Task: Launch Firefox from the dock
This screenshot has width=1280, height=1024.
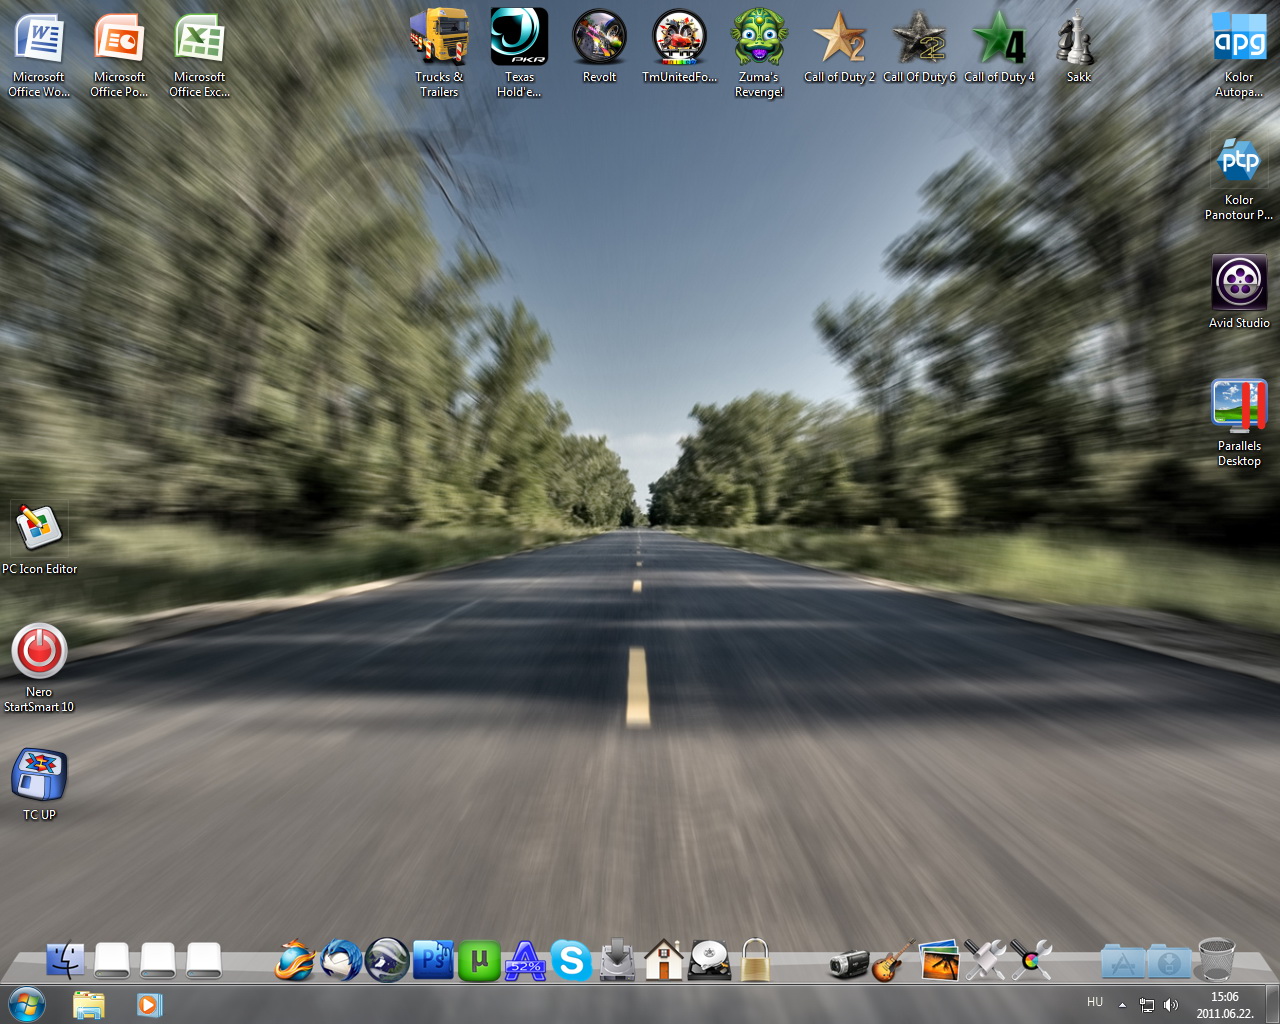Action: click(295, 961)
